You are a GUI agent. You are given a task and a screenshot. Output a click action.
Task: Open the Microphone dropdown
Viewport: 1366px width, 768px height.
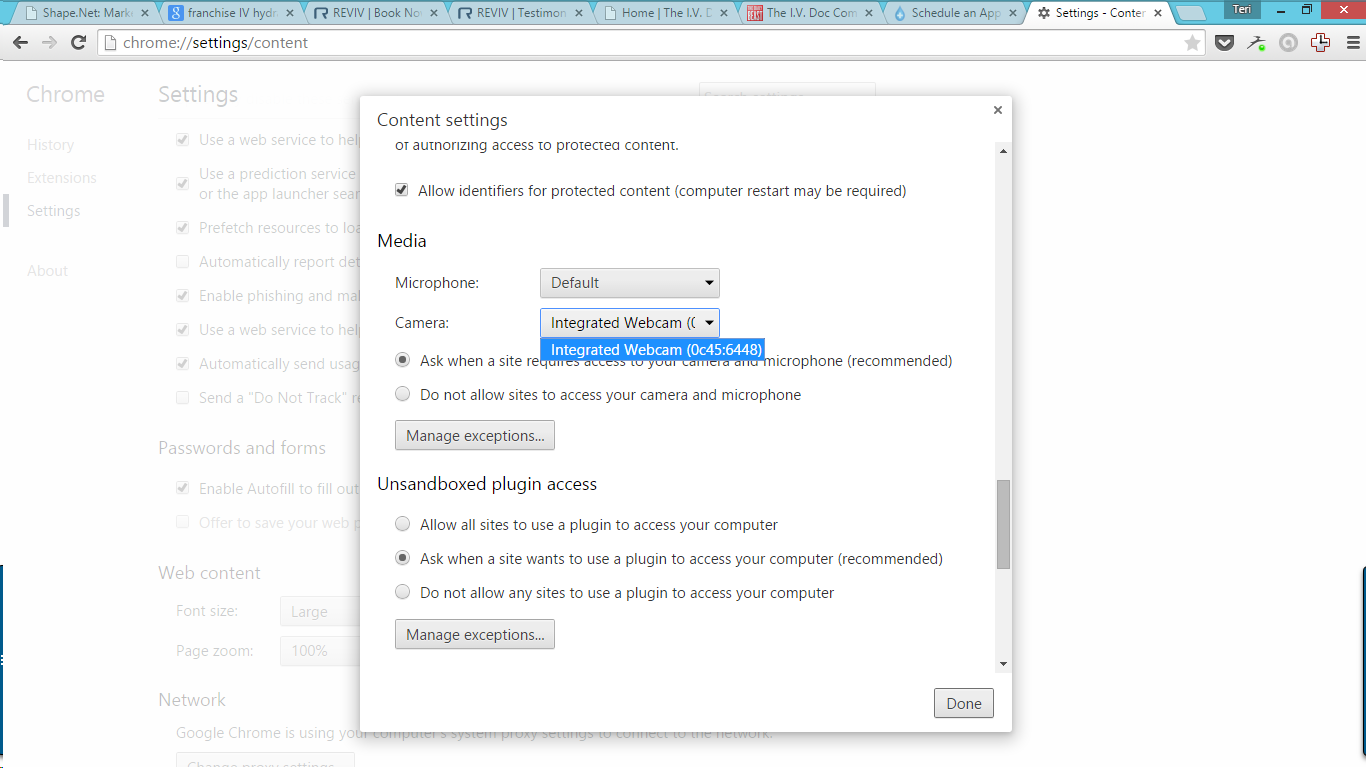629,283
